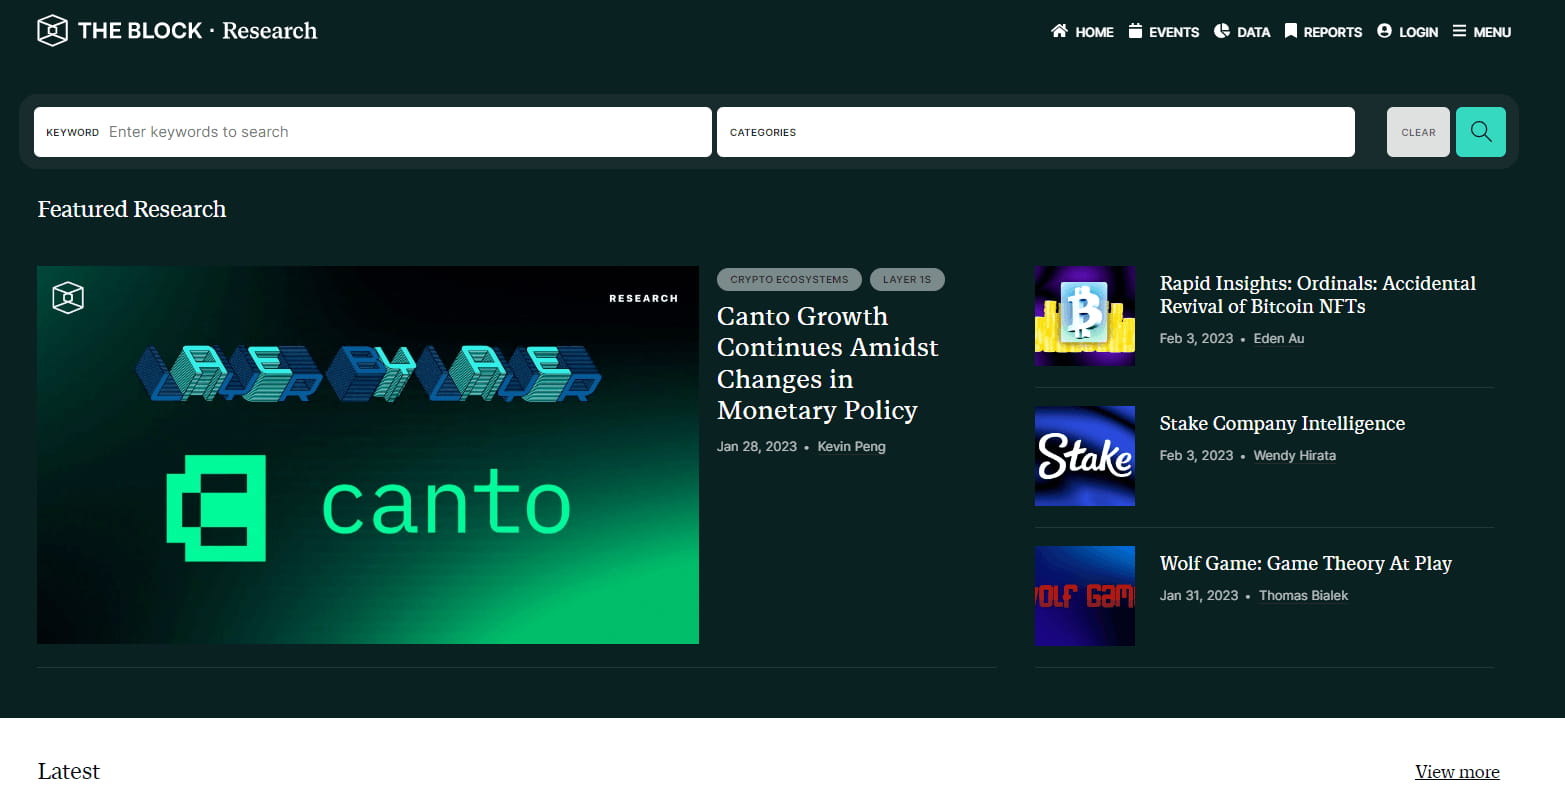This screenshot has width=1565, height=807.
Task: Click author Kevin Peng
Action: 851,447
